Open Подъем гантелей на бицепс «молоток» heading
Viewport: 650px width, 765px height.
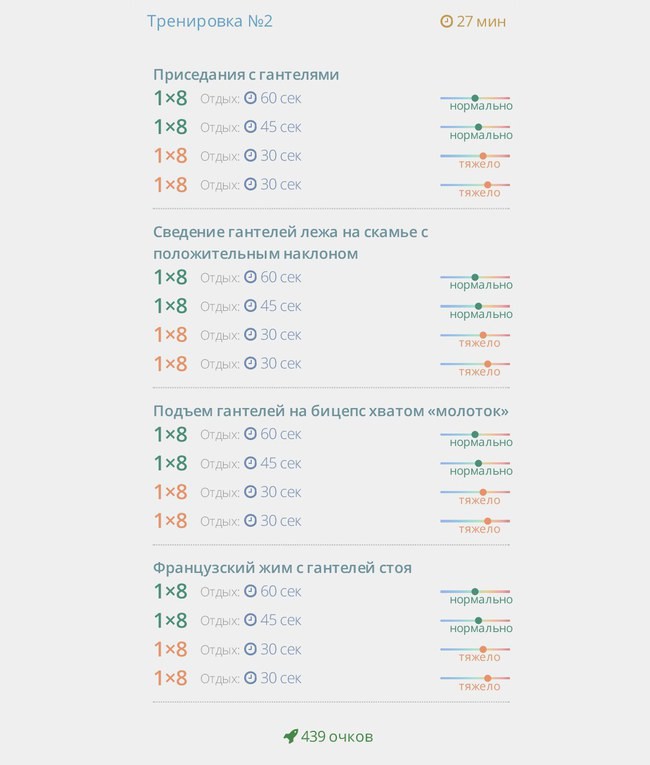point(331,411)
